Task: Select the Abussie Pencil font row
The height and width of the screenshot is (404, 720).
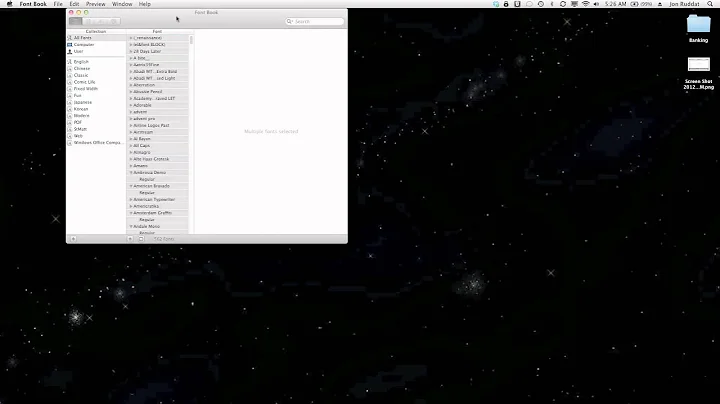Action: click(158, 92)
